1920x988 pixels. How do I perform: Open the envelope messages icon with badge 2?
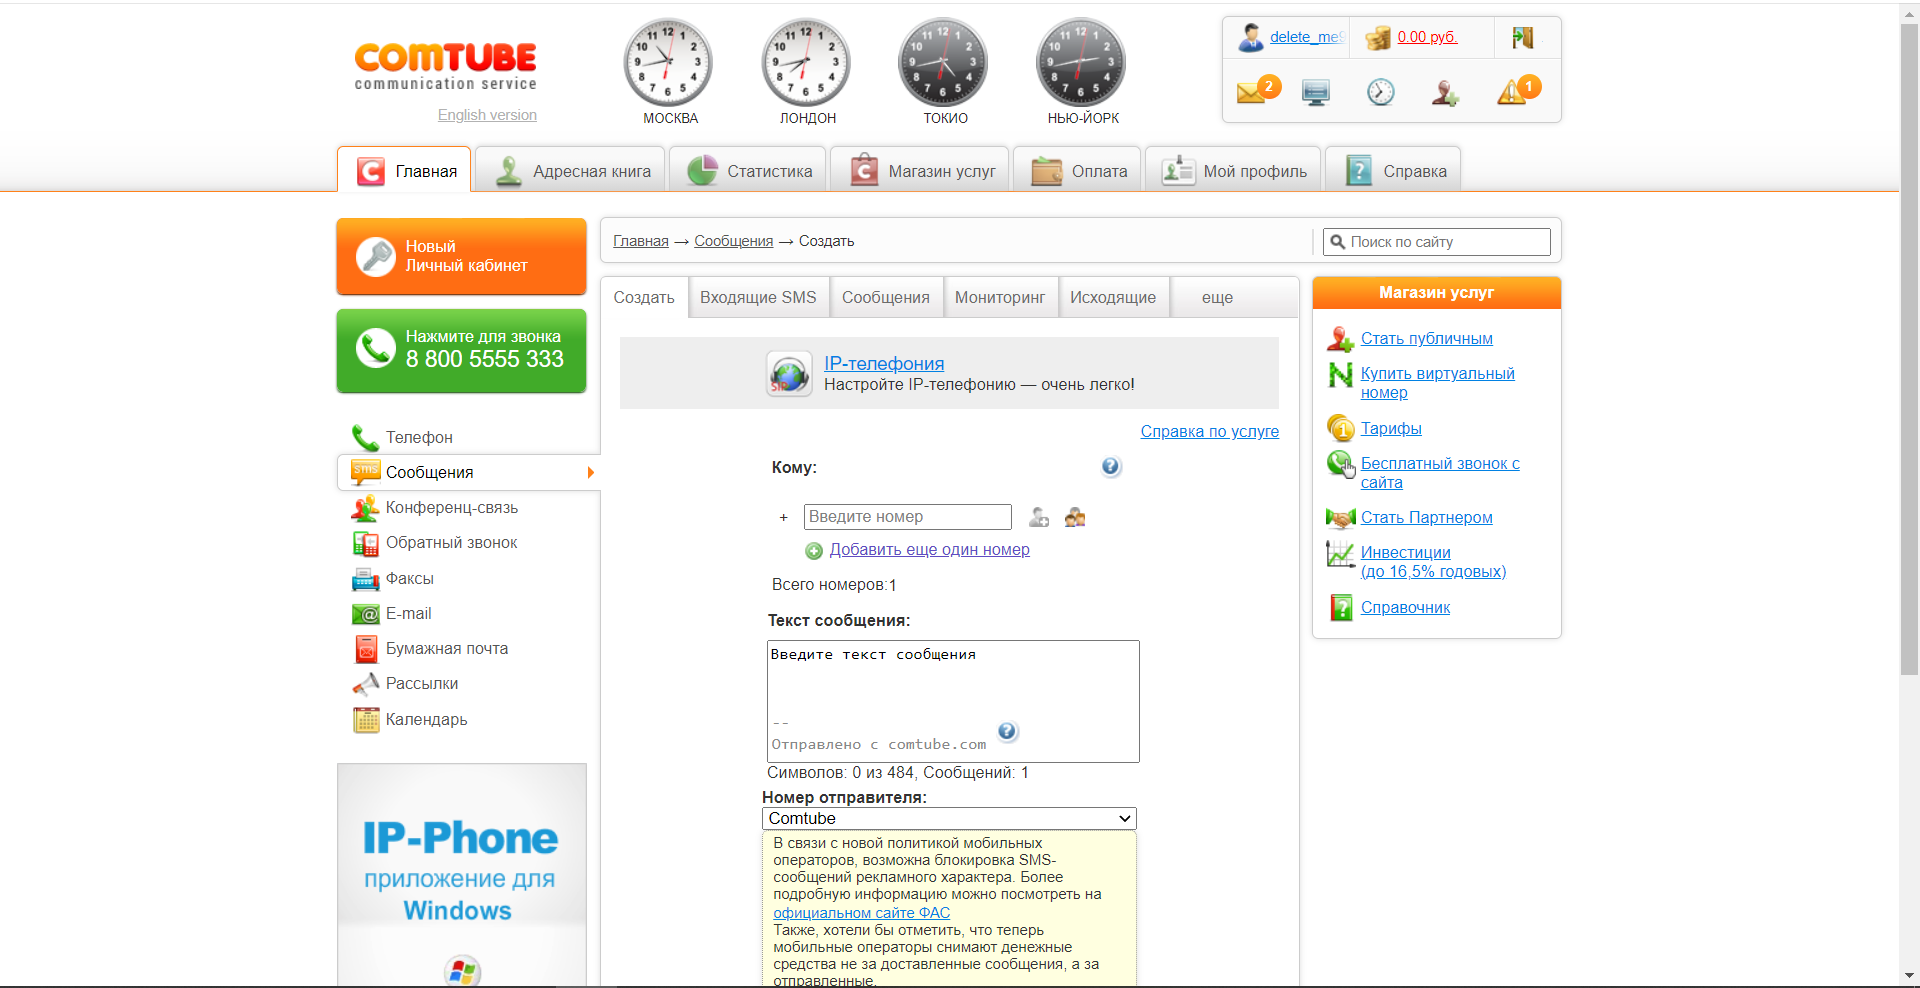pos(1257,91)
